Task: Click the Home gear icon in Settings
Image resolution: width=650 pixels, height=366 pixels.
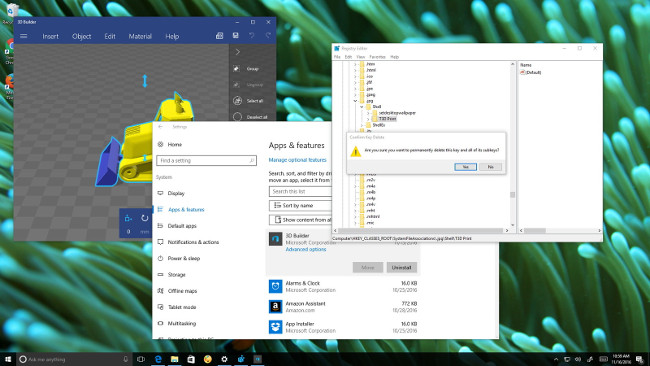Action: 160,144
